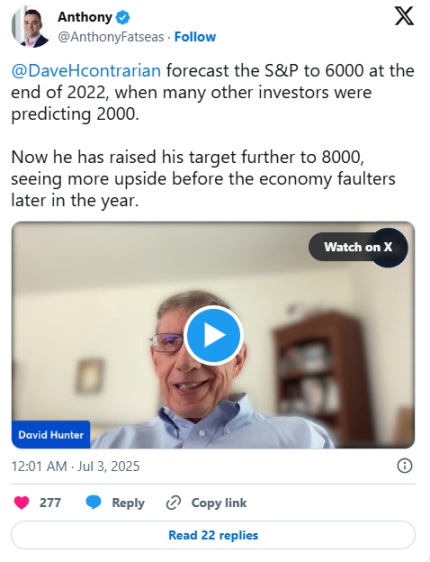Play the embedded David Hunter video
430x562 pixels.
click(x=214, y=335)
